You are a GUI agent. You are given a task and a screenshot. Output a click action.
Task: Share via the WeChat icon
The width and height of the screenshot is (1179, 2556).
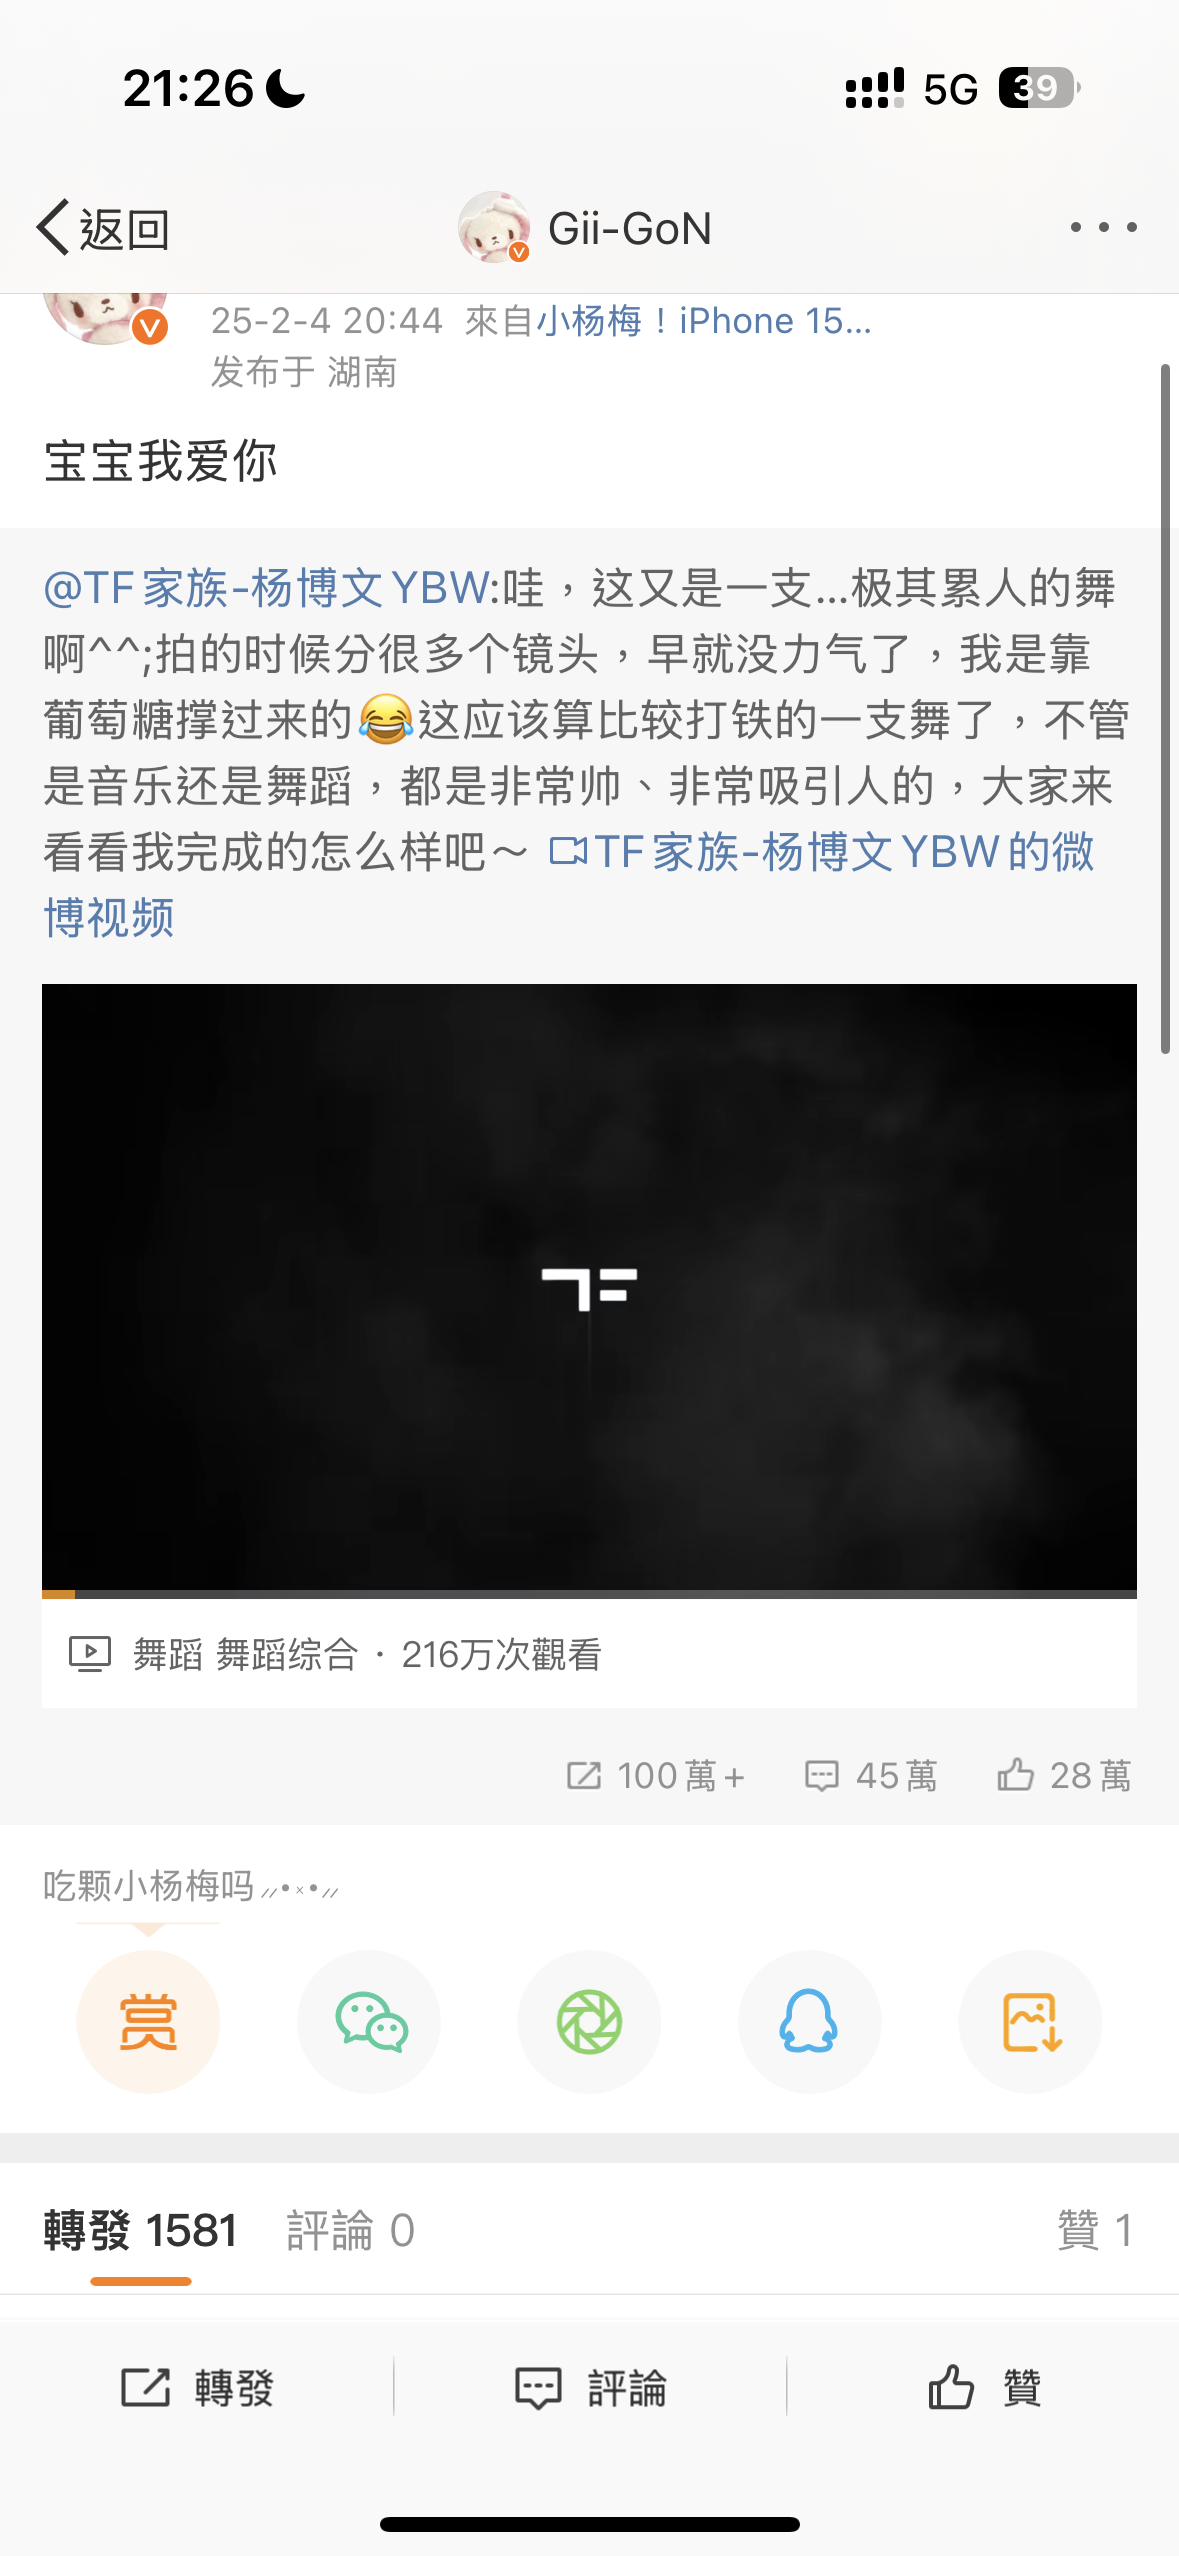(369, 2021)
